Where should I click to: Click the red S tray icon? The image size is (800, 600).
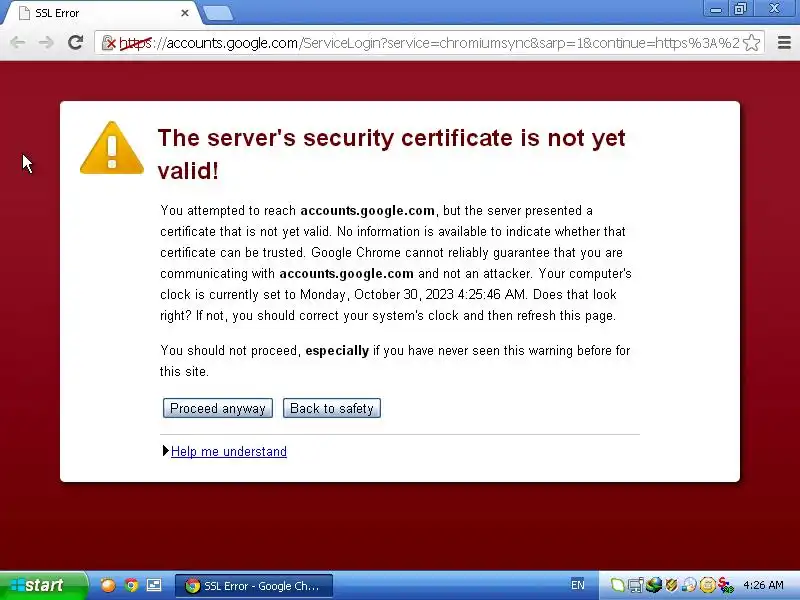[725, 585]
